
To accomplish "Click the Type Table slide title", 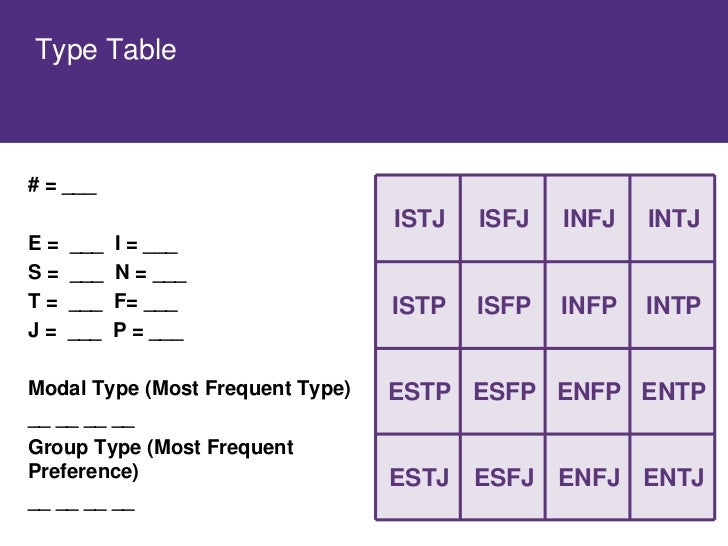I will point(106,50).
